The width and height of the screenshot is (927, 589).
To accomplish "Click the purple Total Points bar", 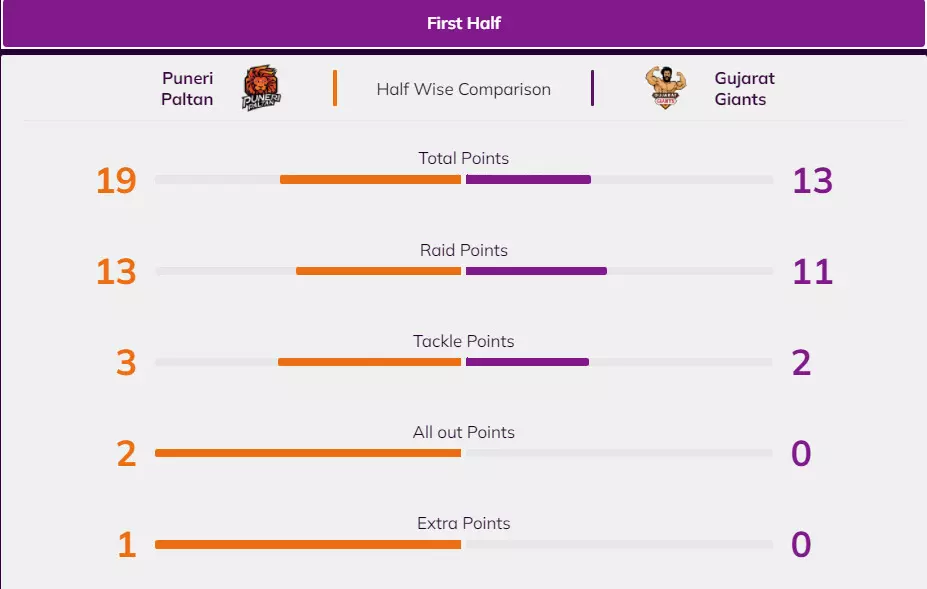I will tap(528, 180).
